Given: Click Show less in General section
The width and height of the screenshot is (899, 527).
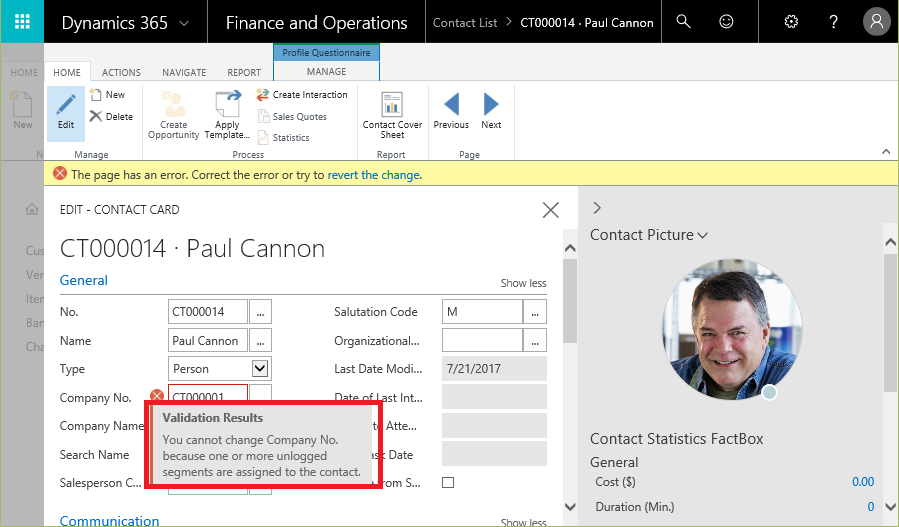Looking at the screenshot, I should coord(523,283).
